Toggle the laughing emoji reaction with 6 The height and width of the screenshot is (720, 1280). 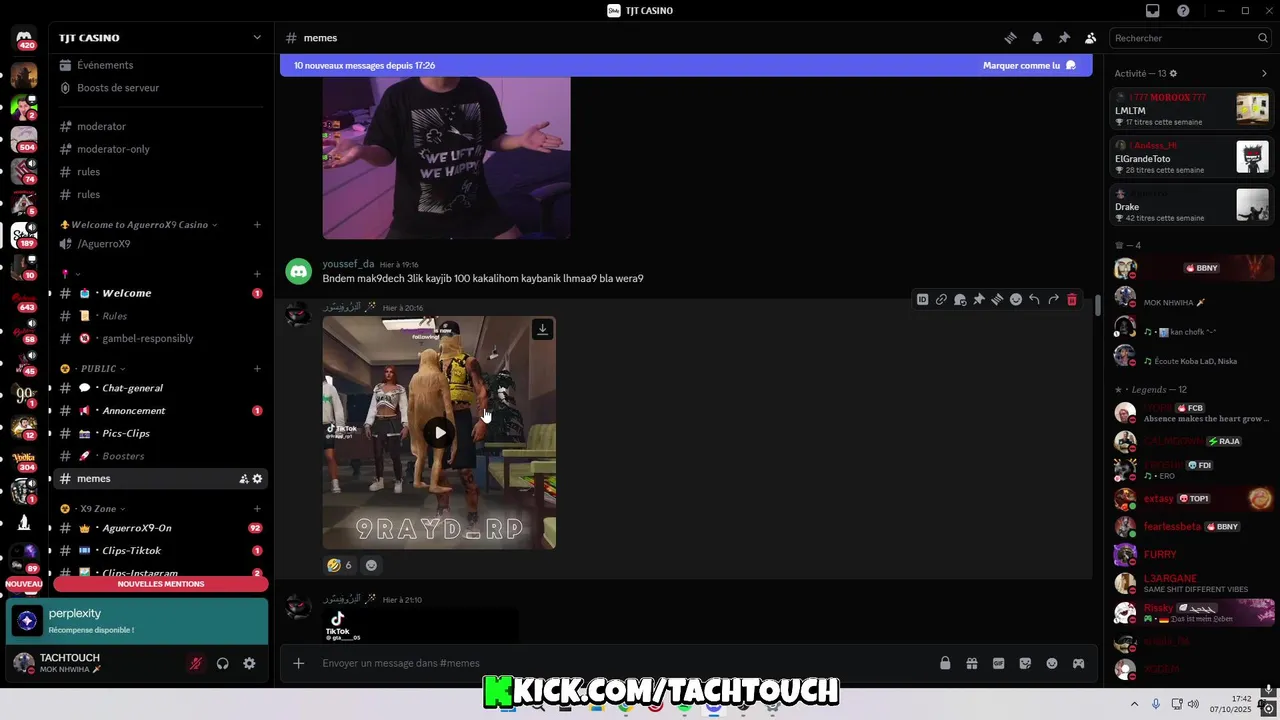[340, 565]
